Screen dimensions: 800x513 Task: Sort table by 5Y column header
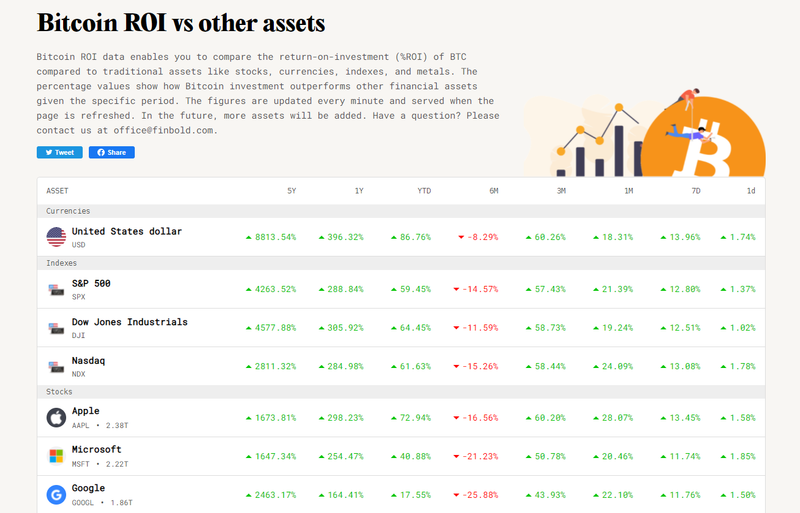point(291,191)
